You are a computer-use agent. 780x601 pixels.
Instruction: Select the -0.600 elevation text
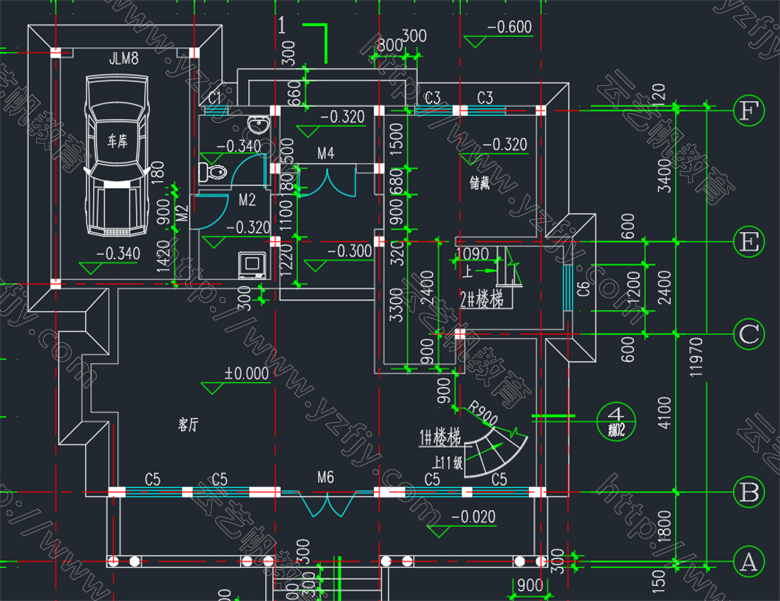pos(509,27)
